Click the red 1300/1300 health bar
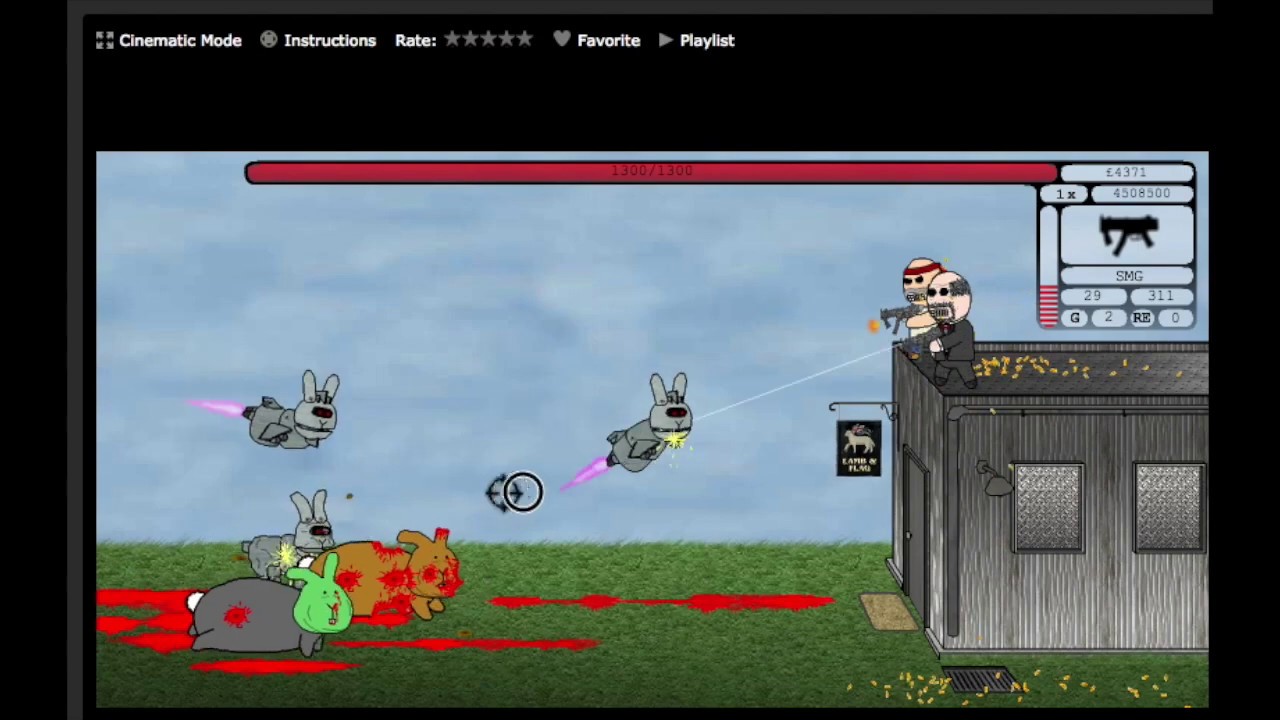The height and width of the screenshot is (720, 1280). point(651,172)
